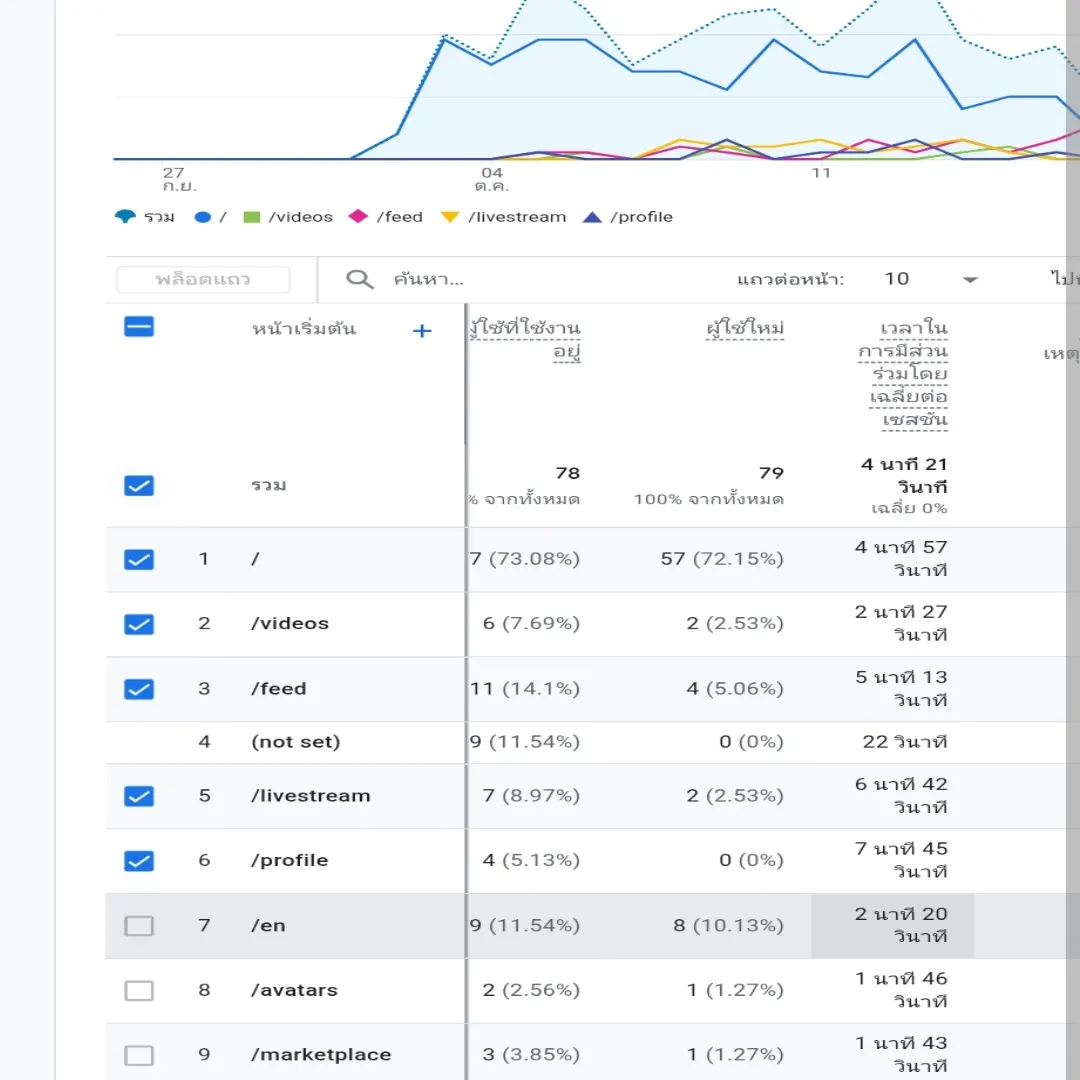Uncheck the /videos row checkbox

click(x=139, y=624)
